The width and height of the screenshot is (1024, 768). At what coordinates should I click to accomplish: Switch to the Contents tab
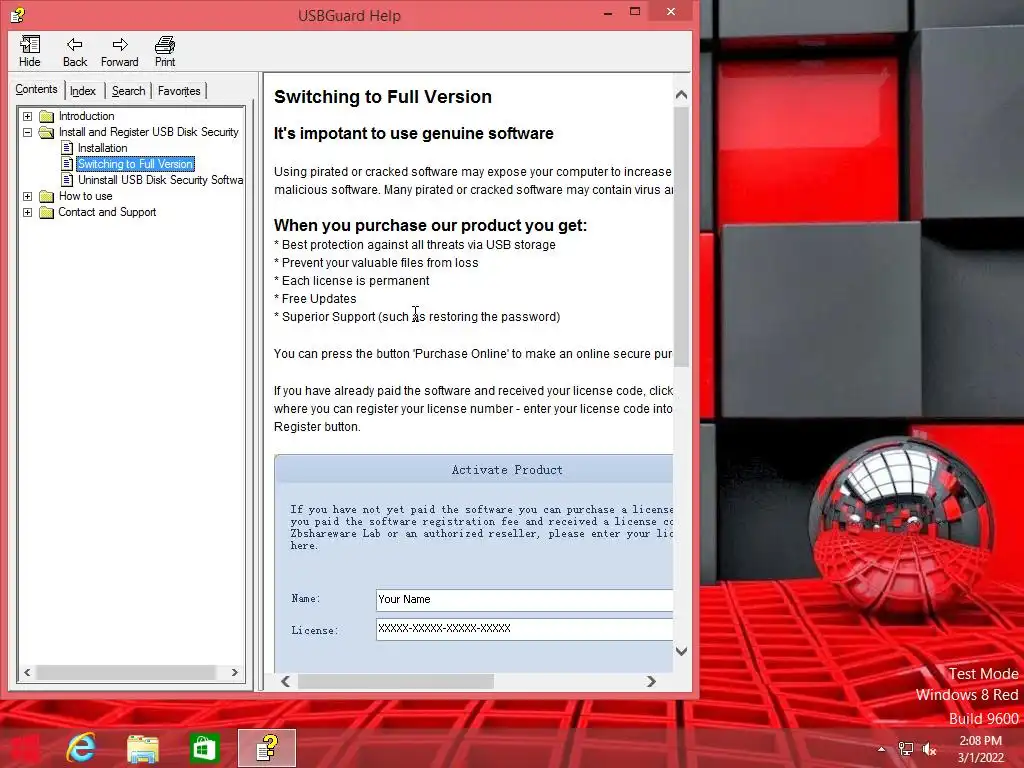[37, 89]
